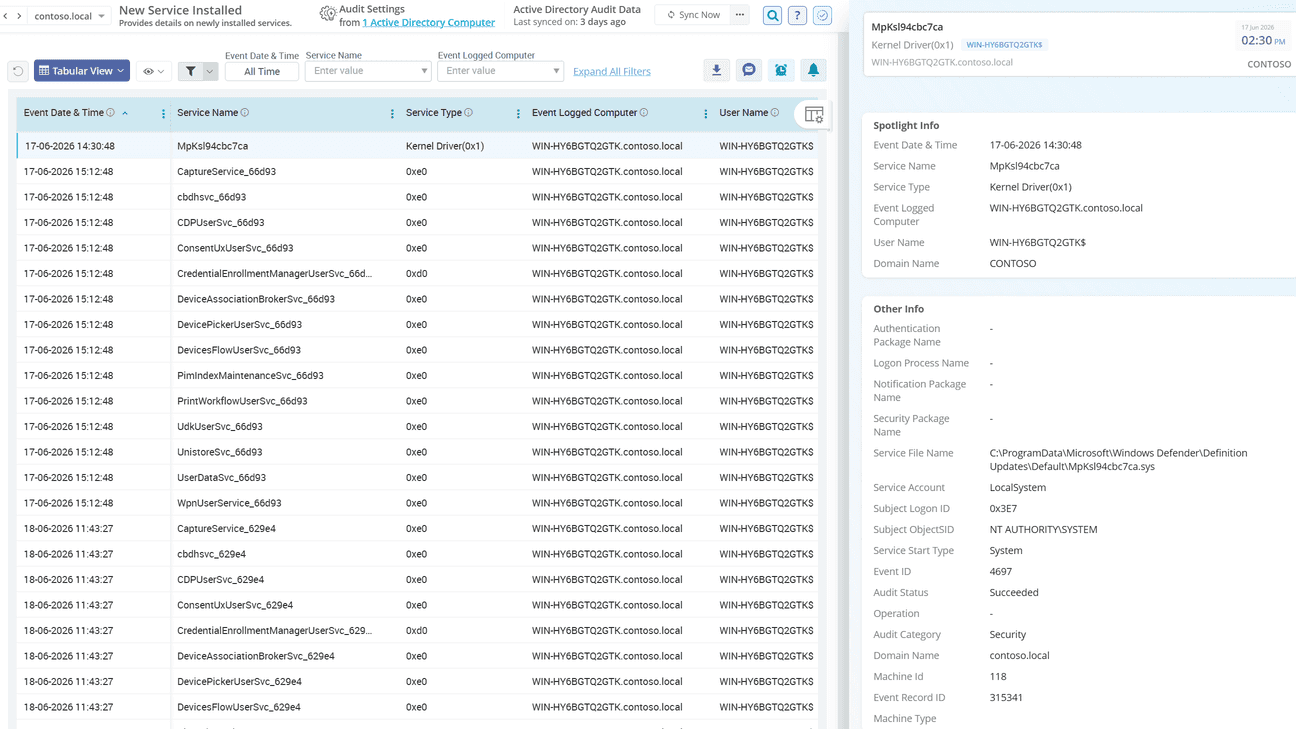
Task: Expand the filter dropdown arrow
Action: 210,71
